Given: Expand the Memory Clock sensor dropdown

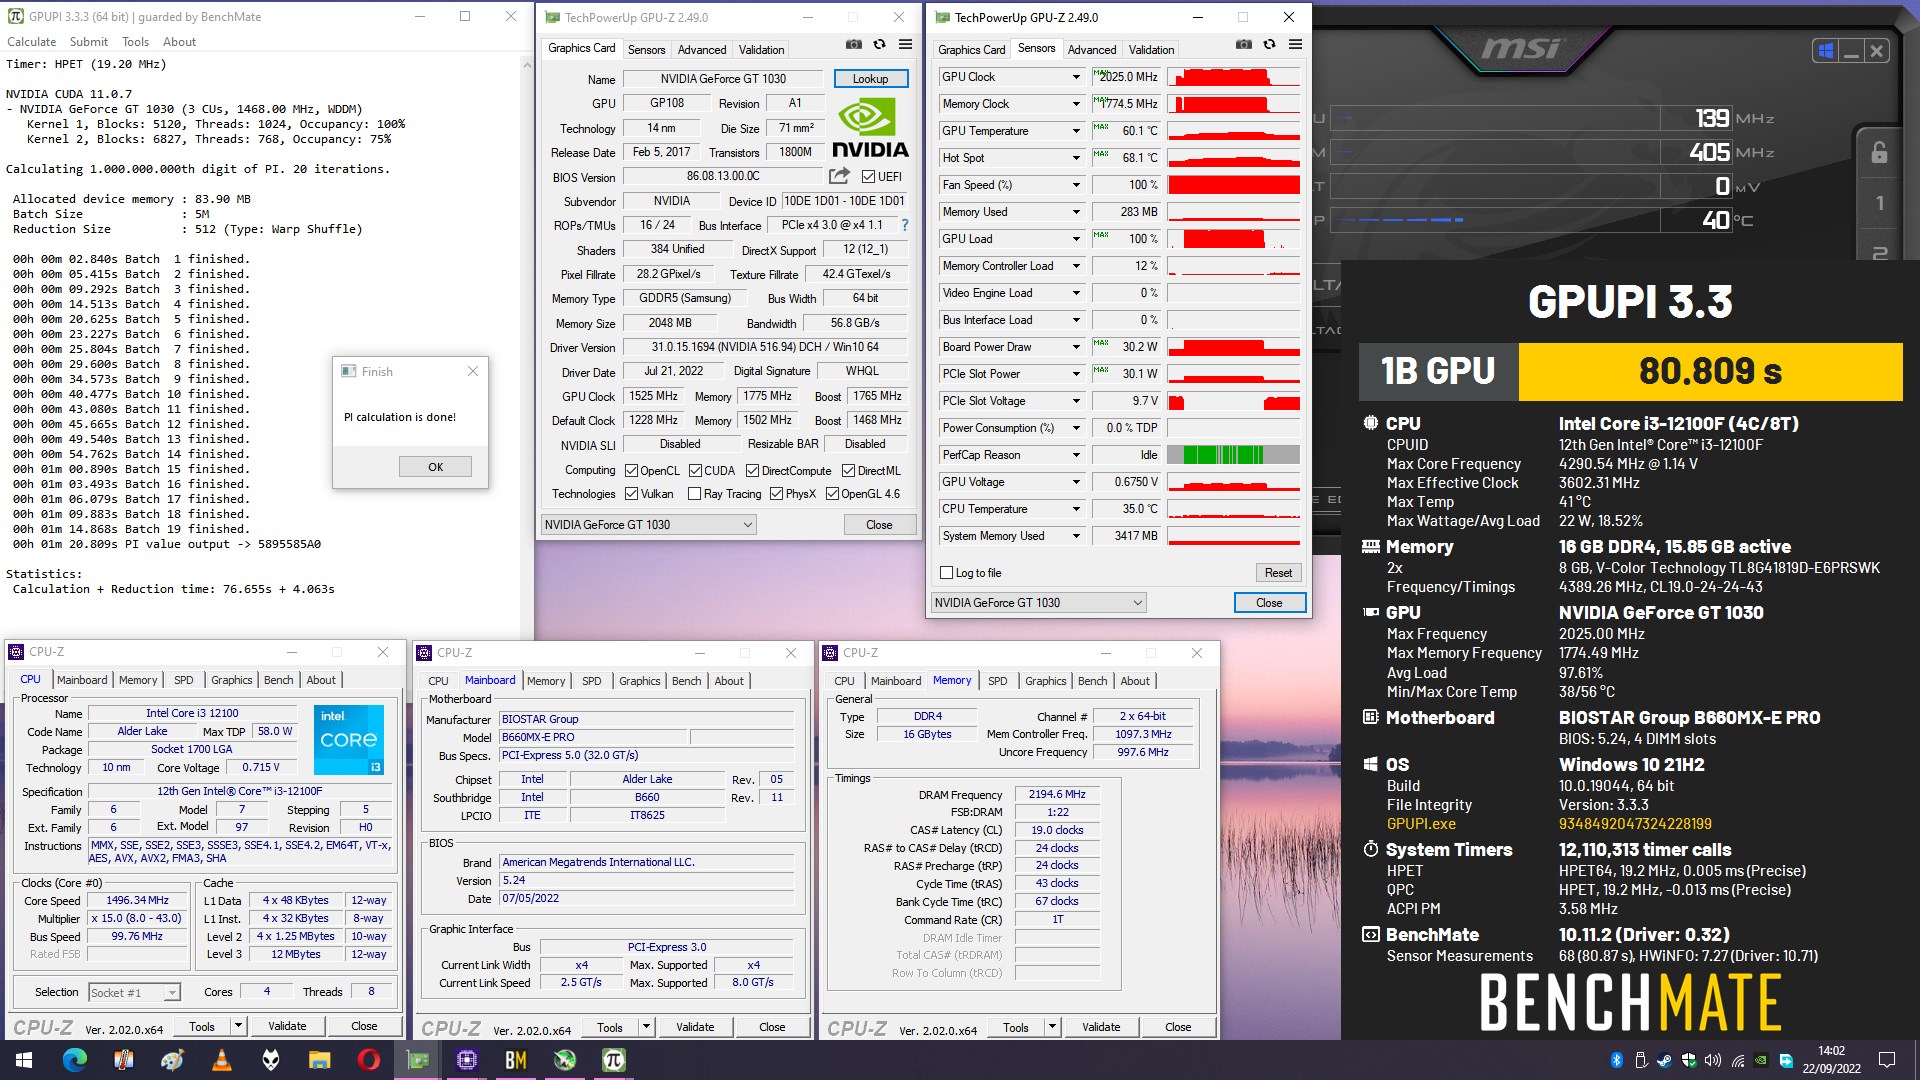Looking at the screenshot, I should (1076, 104).
